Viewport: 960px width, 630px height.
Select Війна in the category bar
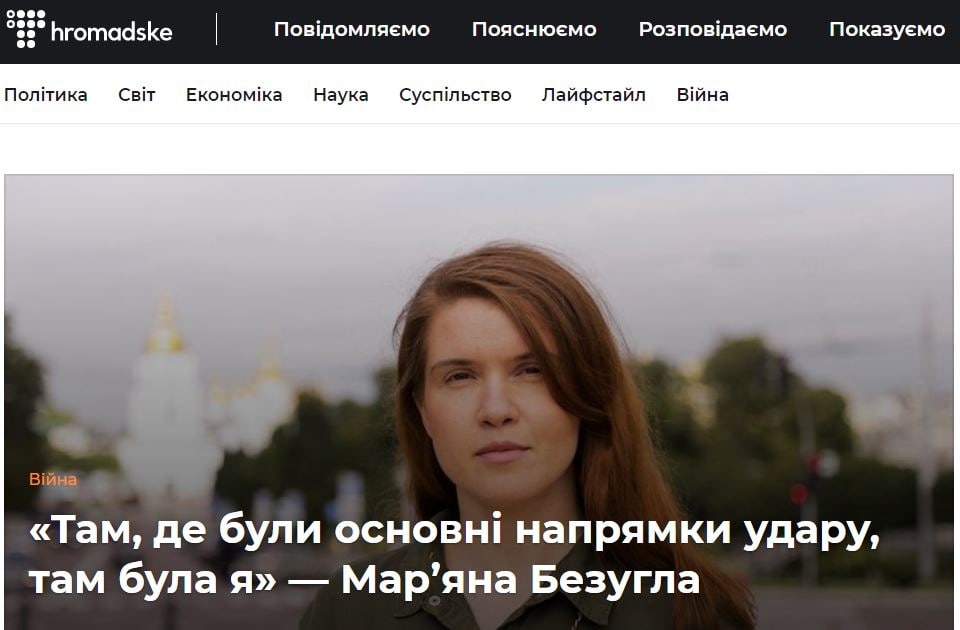click(x=702, y=95)
